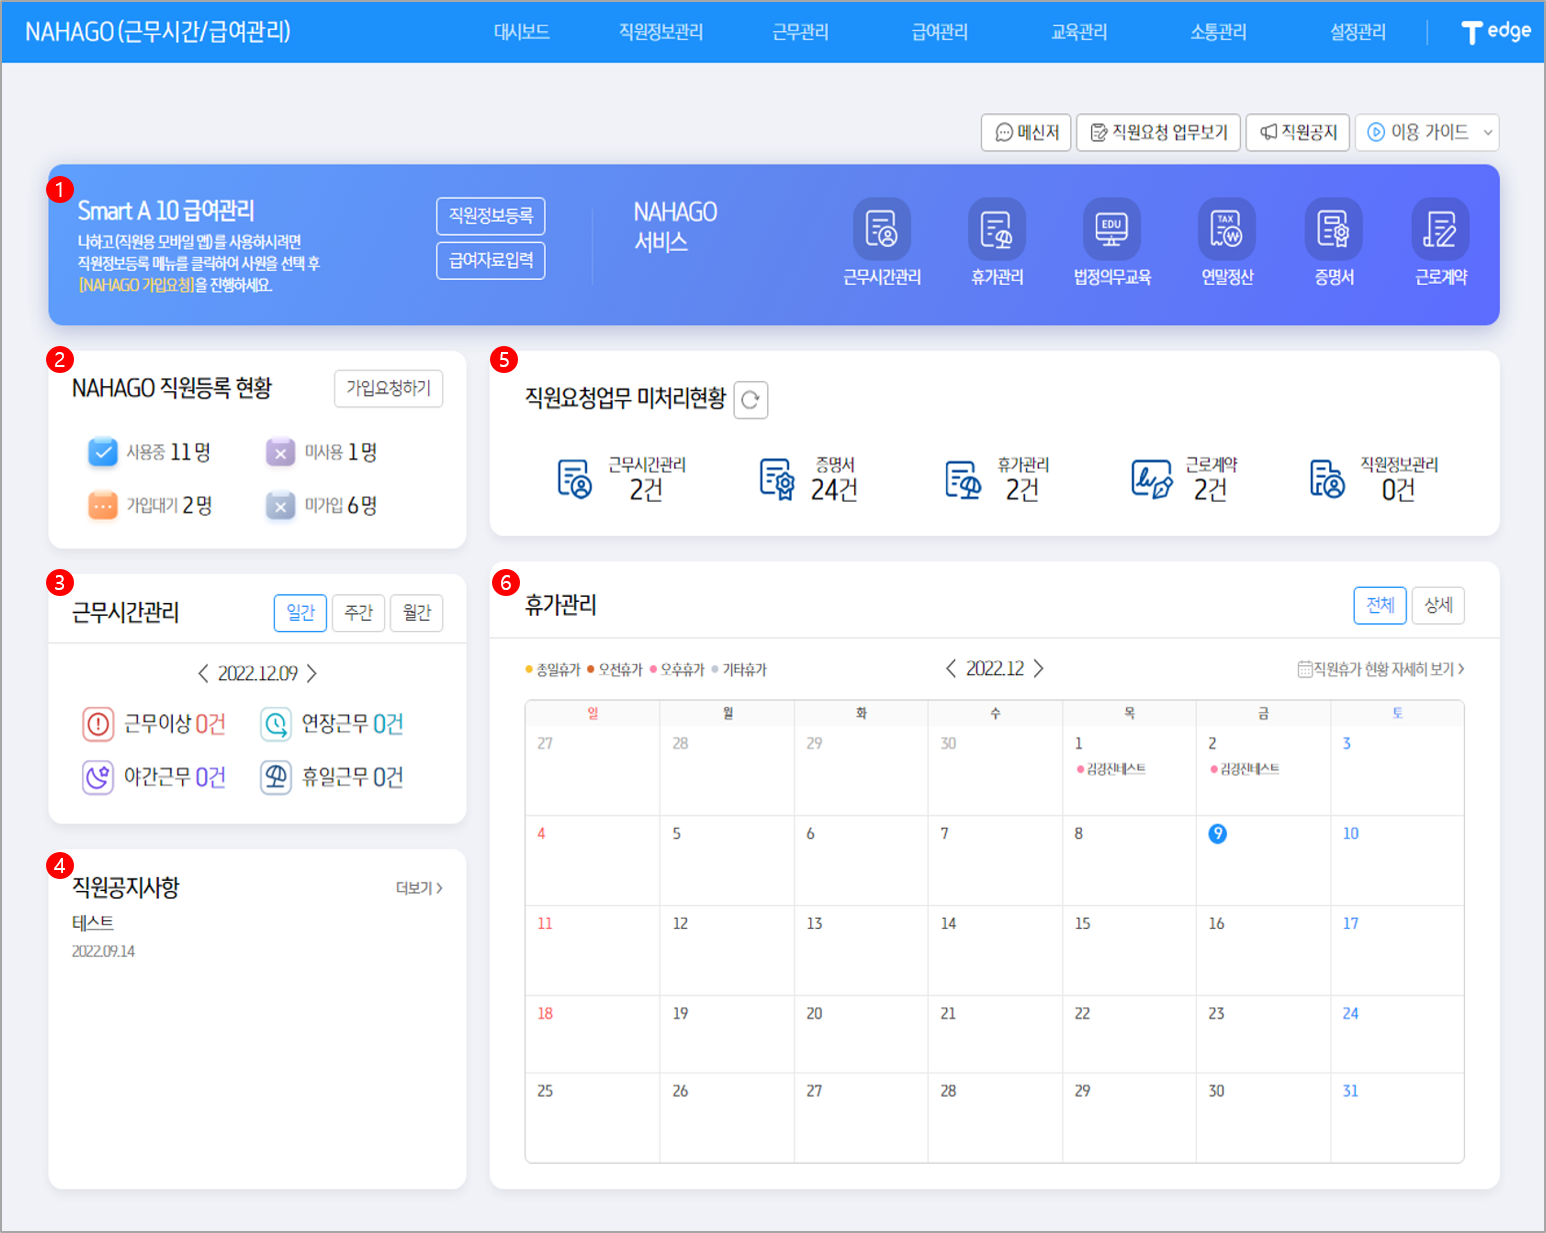
Task: Go to previous day before 2022.12.09
Action: (x=203, y=673)
